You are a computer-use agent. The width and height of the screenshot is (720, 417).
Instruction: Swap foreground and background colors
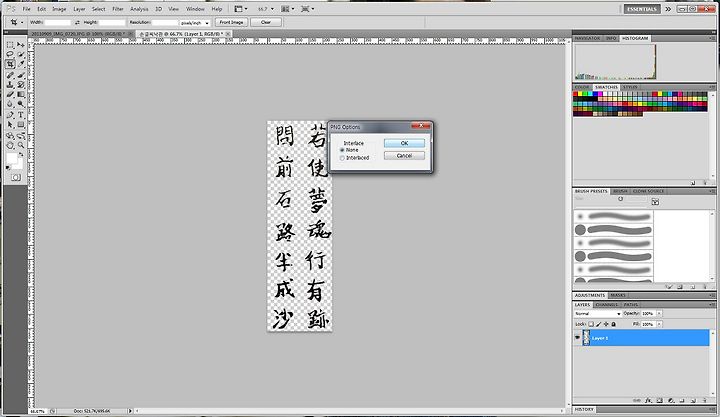(21, 155)
